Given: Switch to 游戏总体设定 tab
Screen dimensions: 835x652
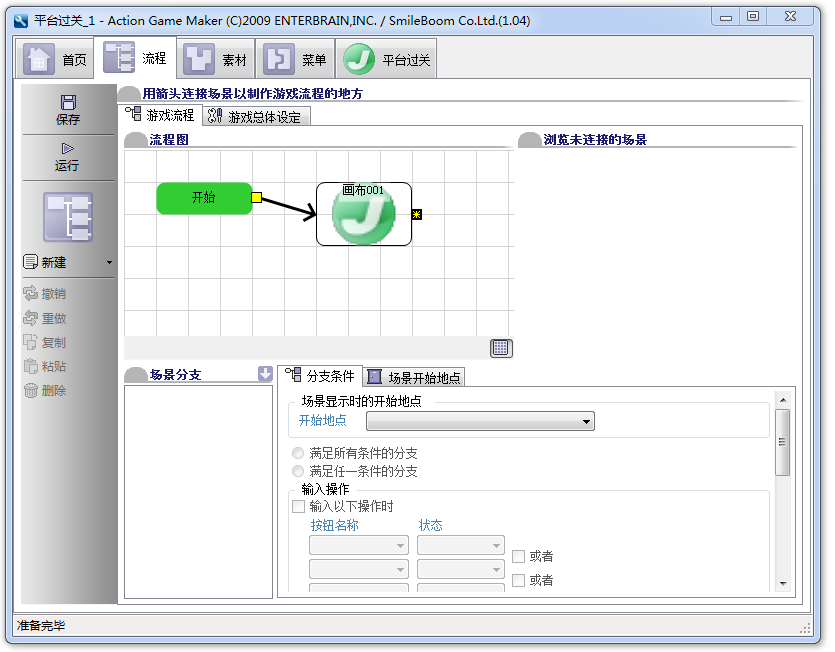Looking at the screenshot, I should (x=257, y=116).
